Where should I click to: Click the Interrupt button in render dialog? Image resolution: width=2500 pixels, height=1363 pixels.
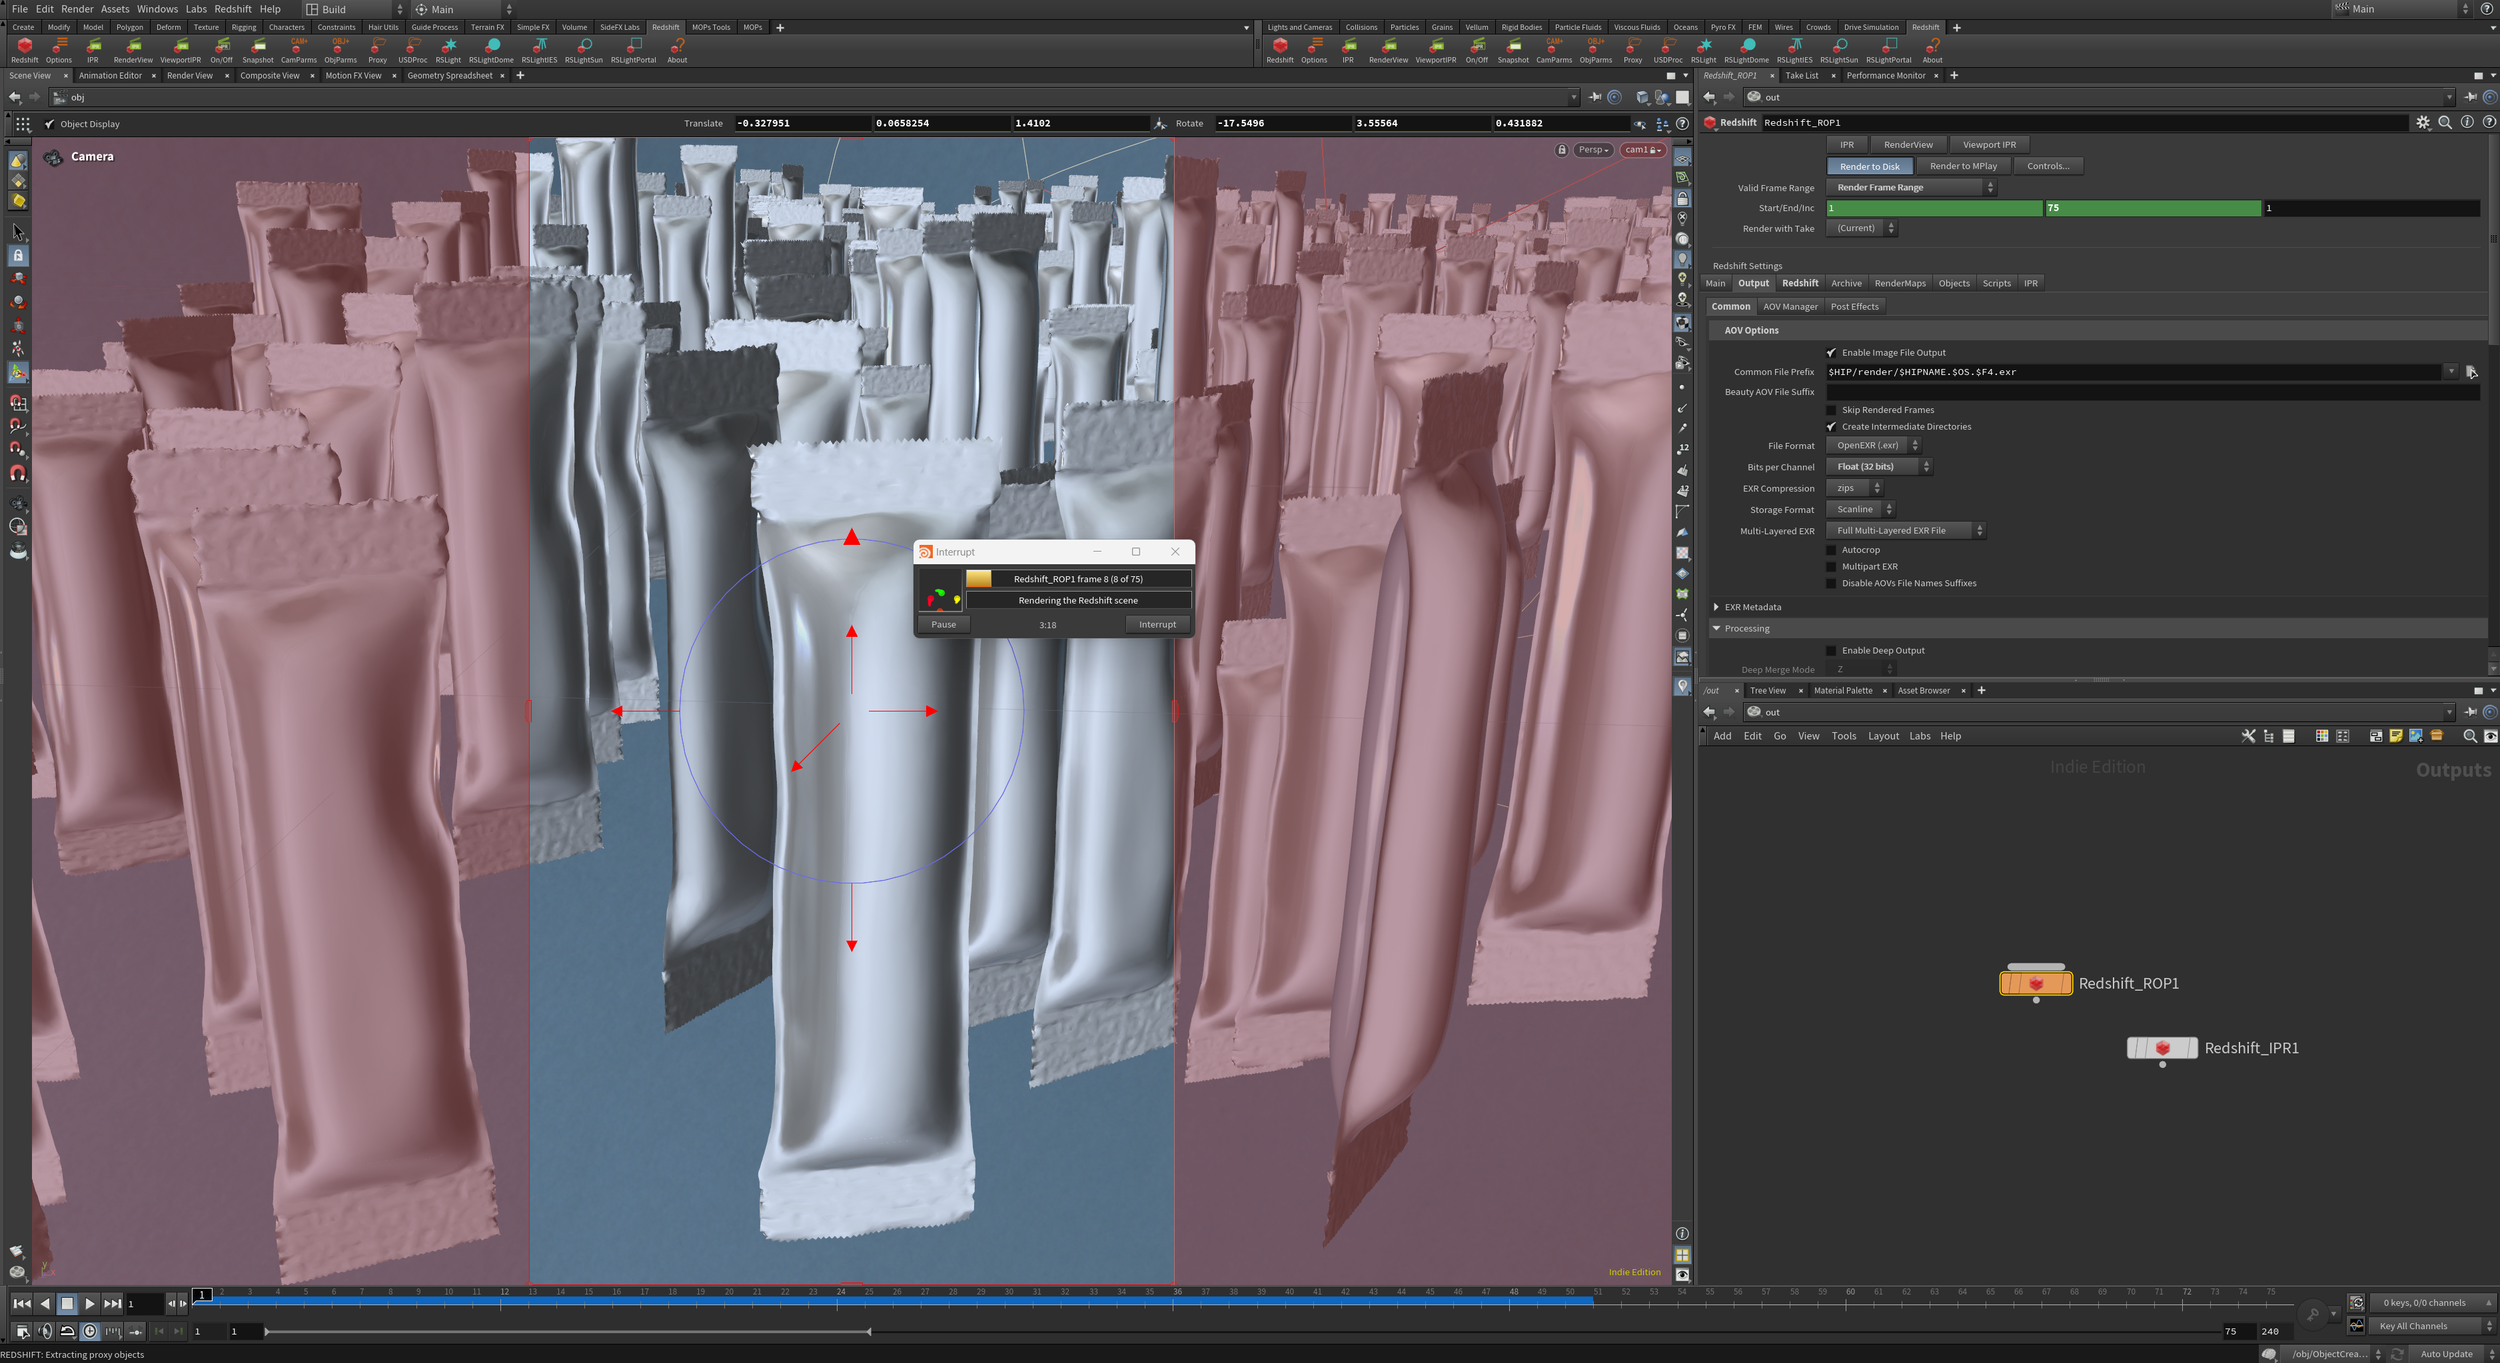pos(1157,625)
